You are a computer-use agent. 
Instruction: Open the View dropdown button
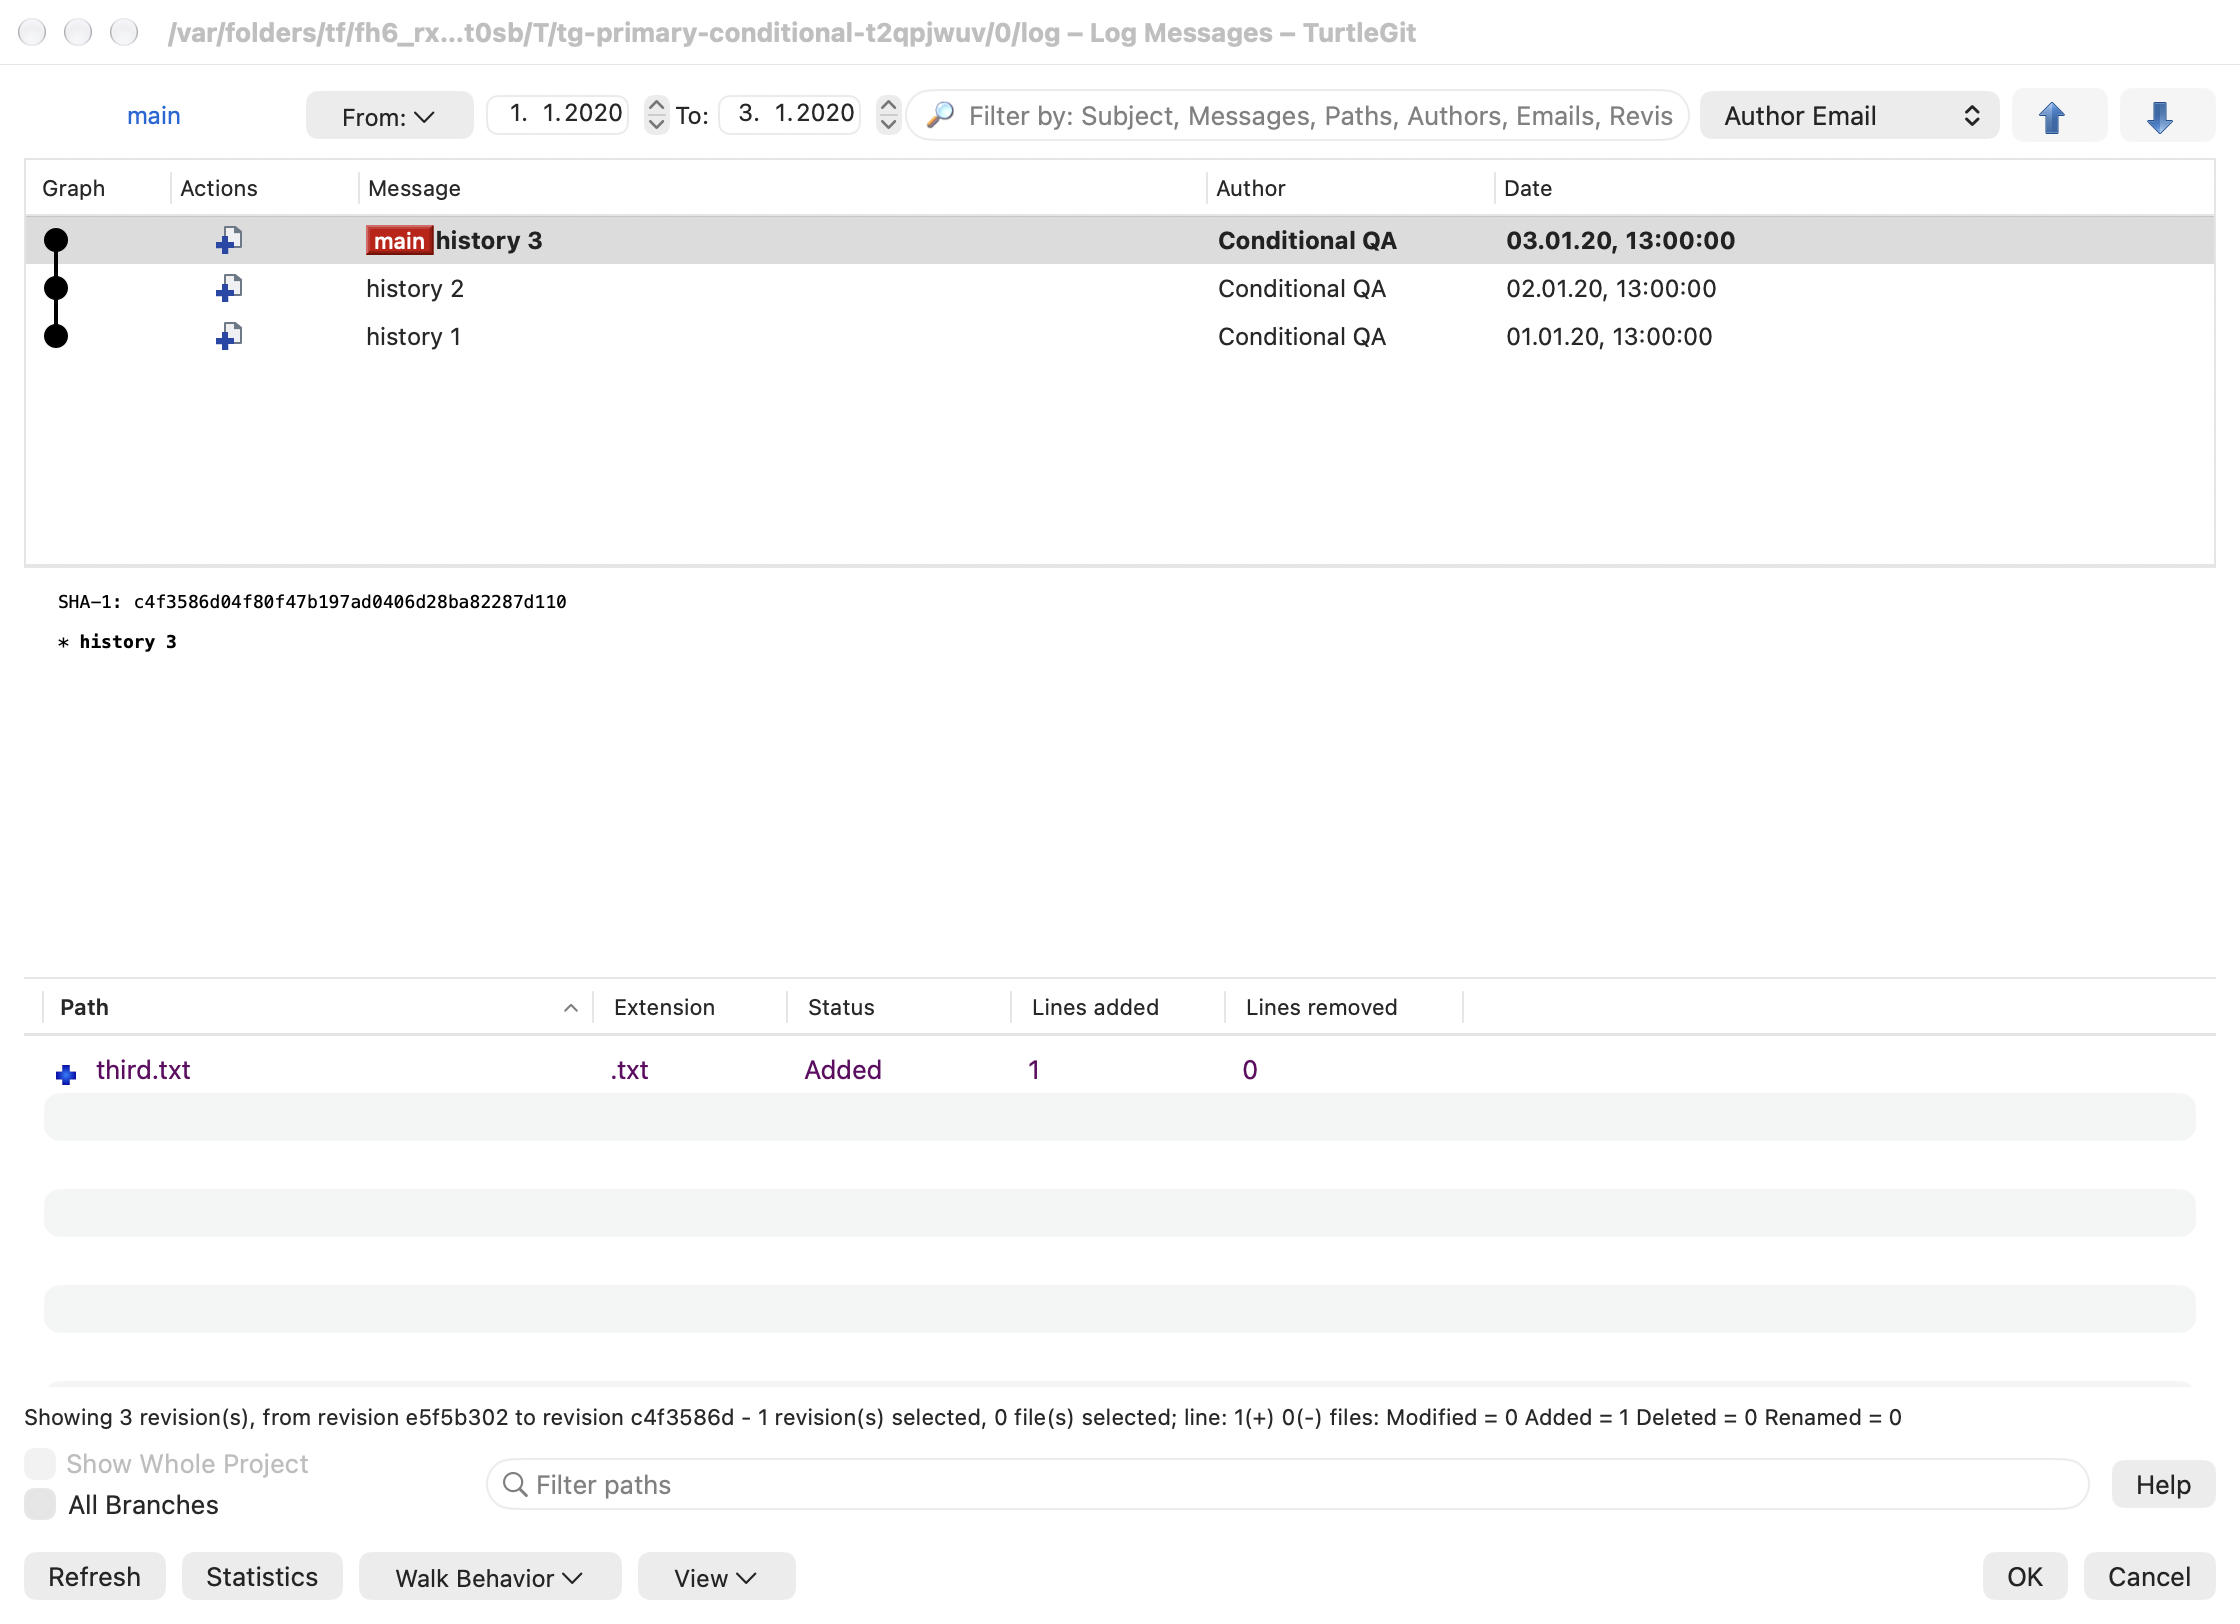tap(716, 1577)
